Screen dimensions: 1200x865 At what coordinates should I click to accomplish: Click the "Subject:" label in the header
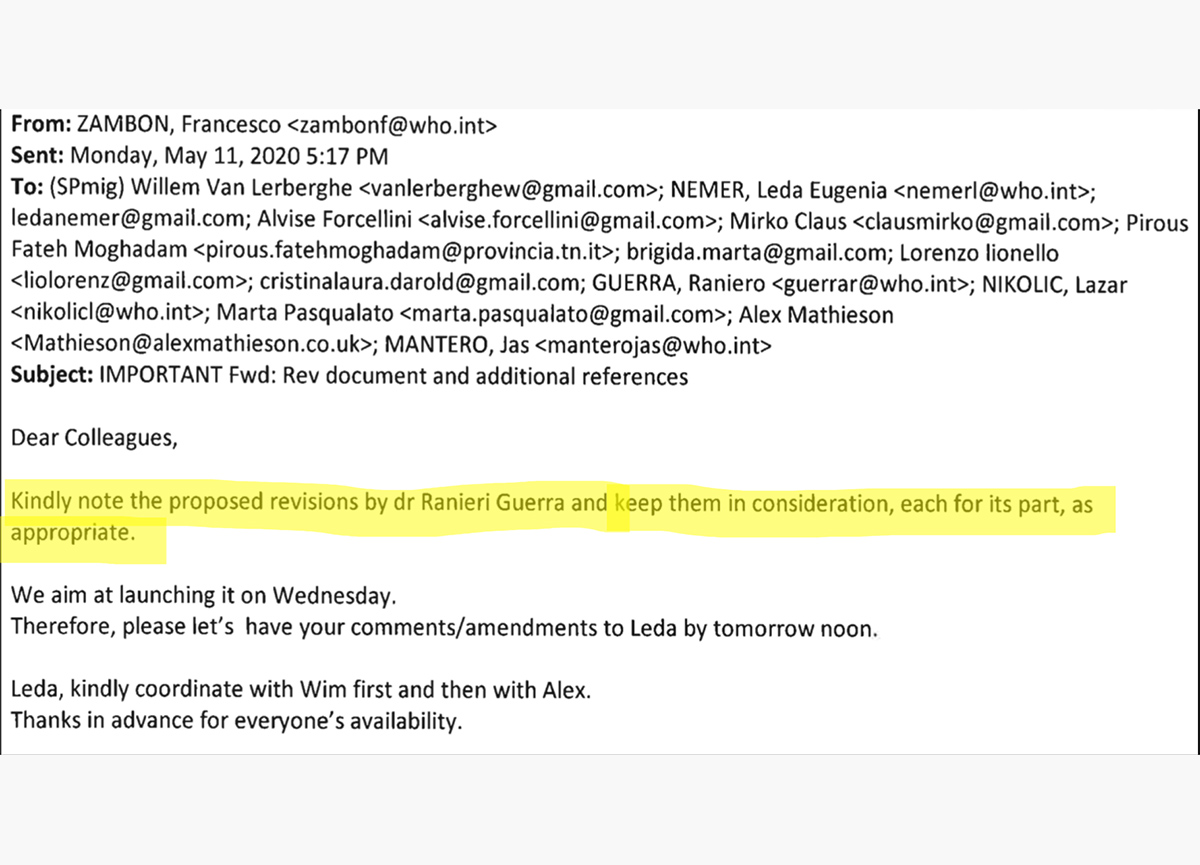point(49,377)
